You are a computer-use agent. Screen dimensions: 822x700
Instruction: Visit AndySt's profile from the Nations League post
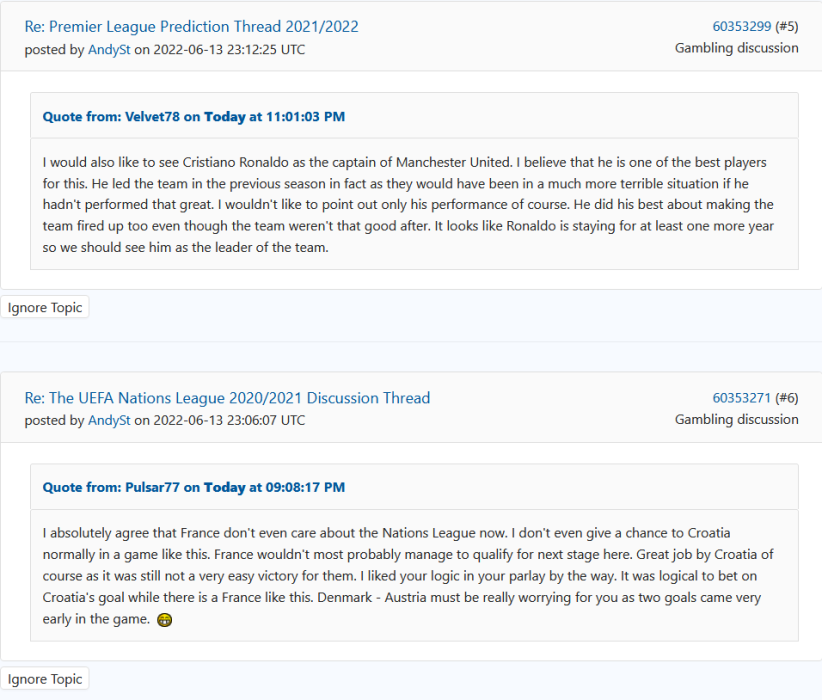click(x=109, y=421)
